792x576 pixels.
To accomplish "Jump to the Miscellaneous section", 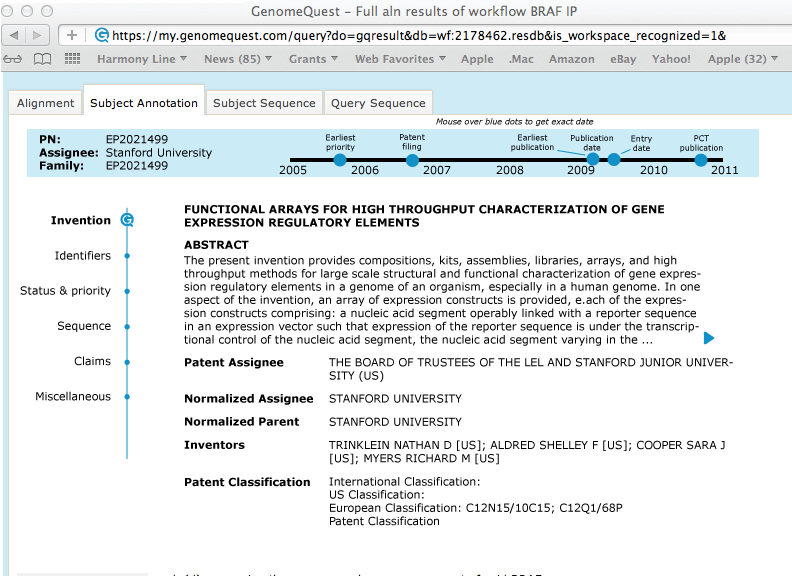I will point(73,397).
